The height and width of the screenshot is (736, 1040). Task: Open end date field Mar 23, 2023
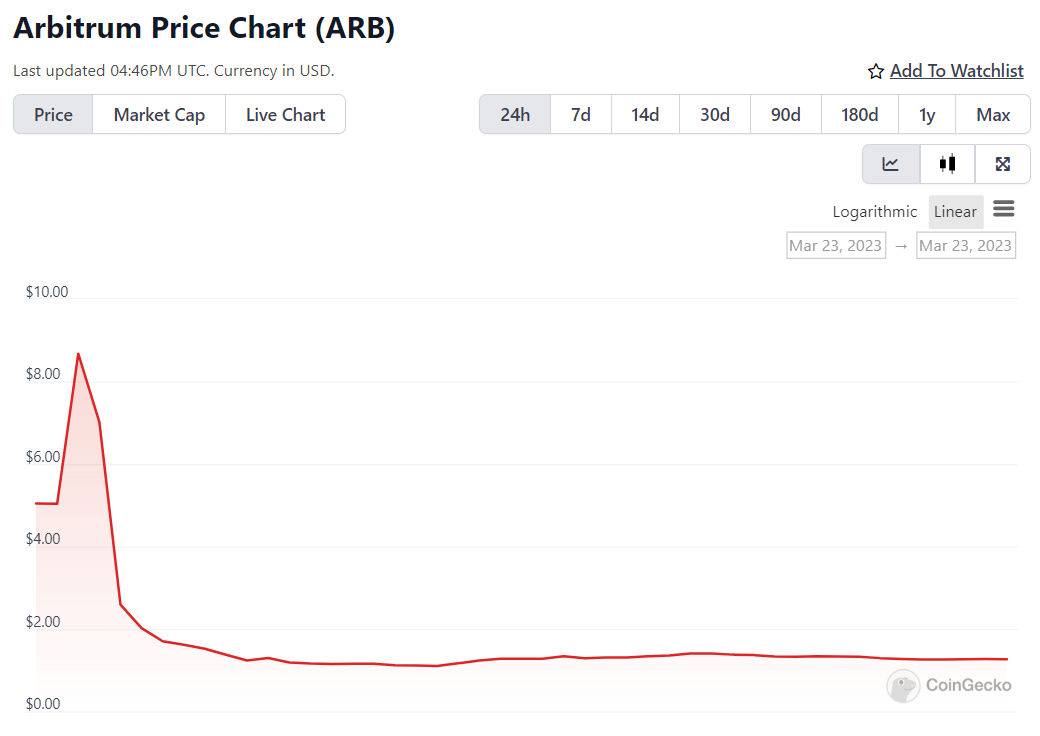click(966, 245)
